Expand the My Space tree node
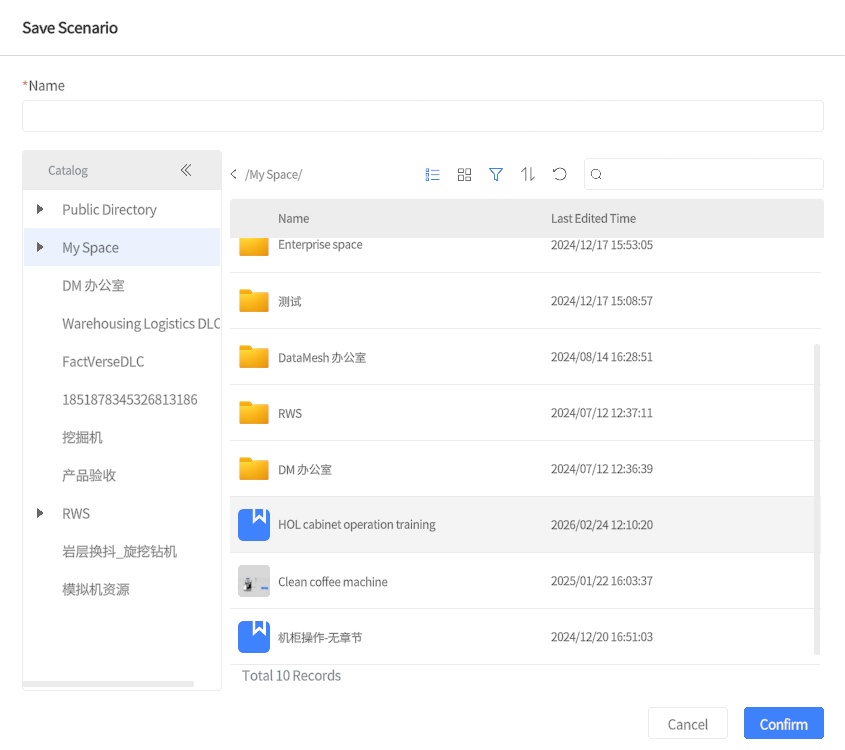Viewport: 845px width, 750px height. [40, 247]
